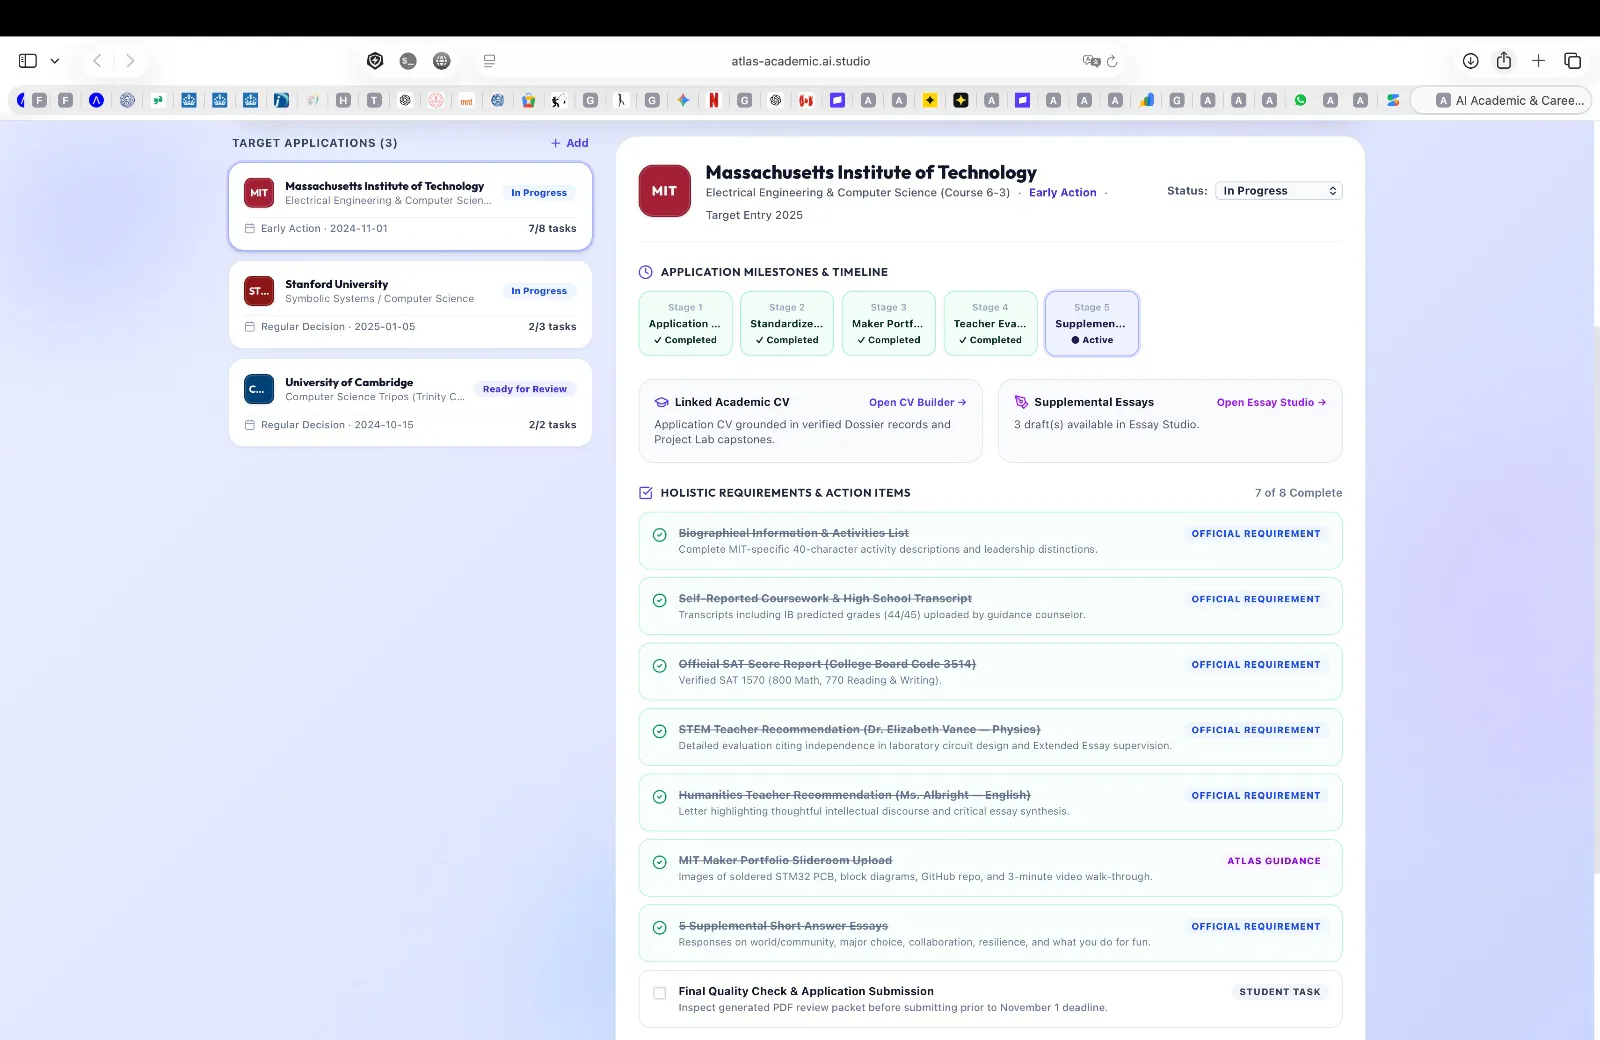1600x1040 pixels.
Task: Click the Early Action link
Action: (1063, 193)
